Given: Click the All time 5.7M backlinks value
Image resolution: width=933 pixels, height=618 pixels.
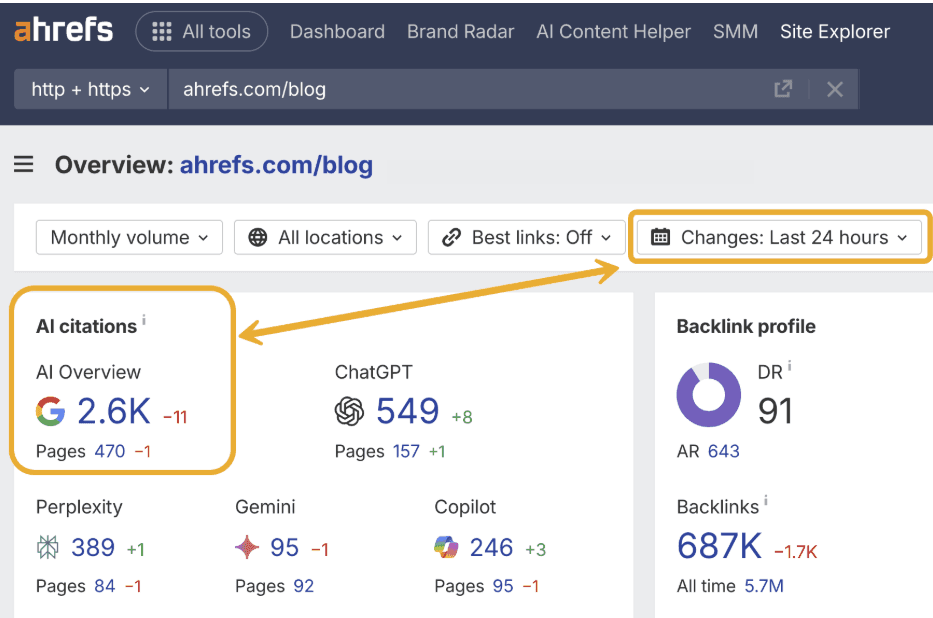Looking at the screenshot, I should point(764,586).
